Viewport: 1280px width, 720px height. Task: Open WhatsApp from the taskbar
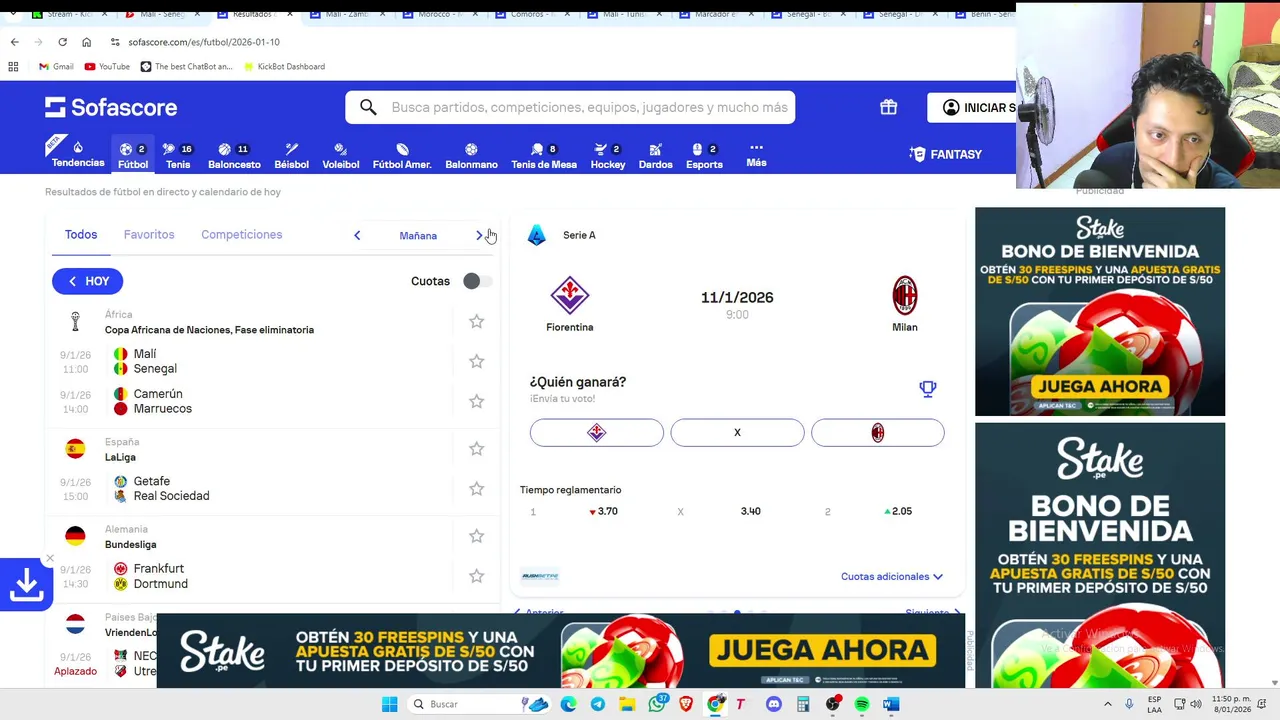(x=657, y=704)
